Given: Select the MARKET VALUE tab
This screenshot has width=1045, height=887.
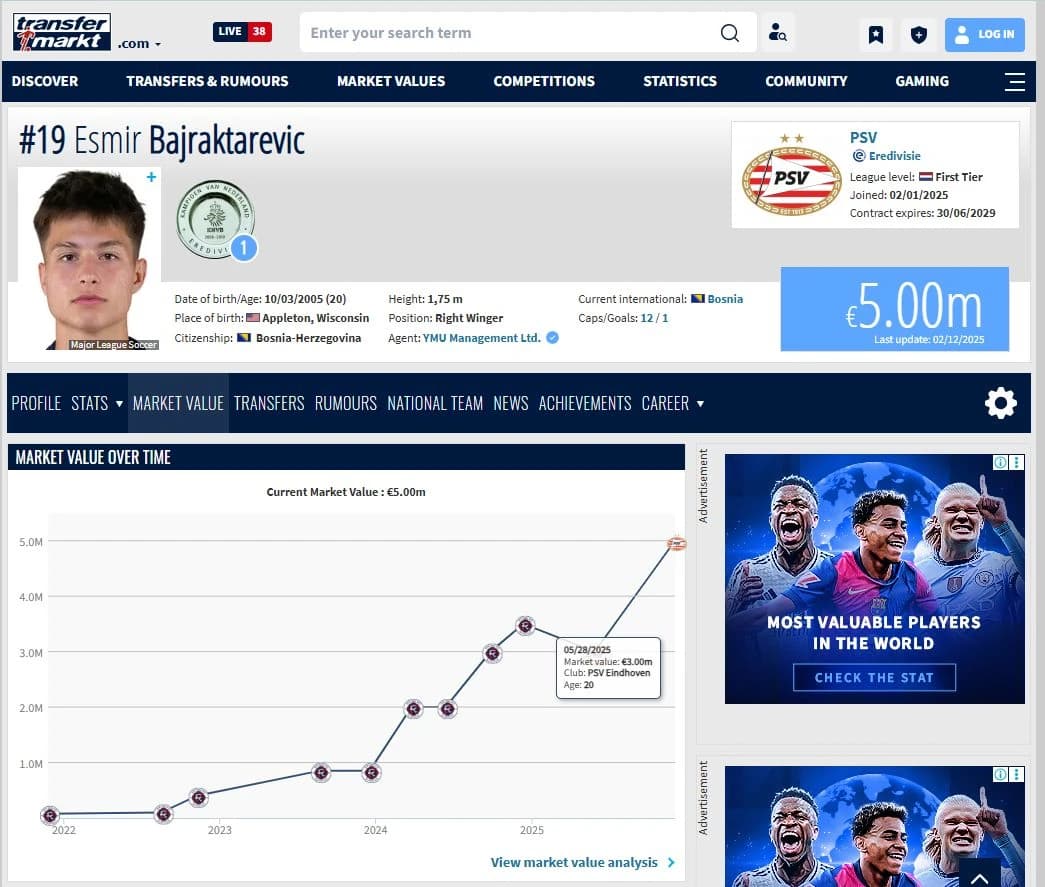Looking at the screenshot, I should 178,403.
